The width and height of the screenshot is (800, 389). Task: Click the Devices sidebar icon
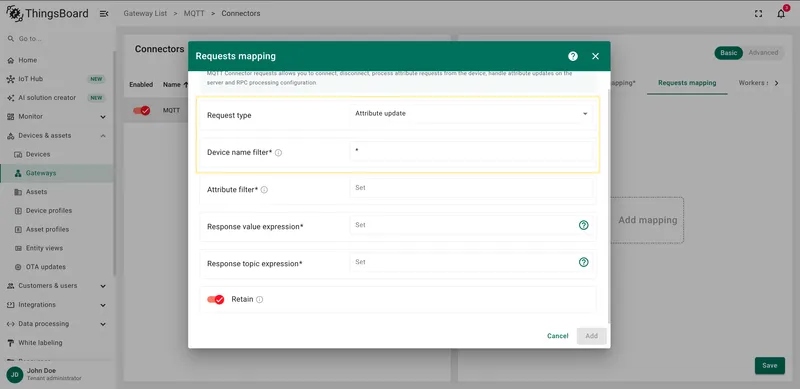pyautogui.click(x=18, y=155)
